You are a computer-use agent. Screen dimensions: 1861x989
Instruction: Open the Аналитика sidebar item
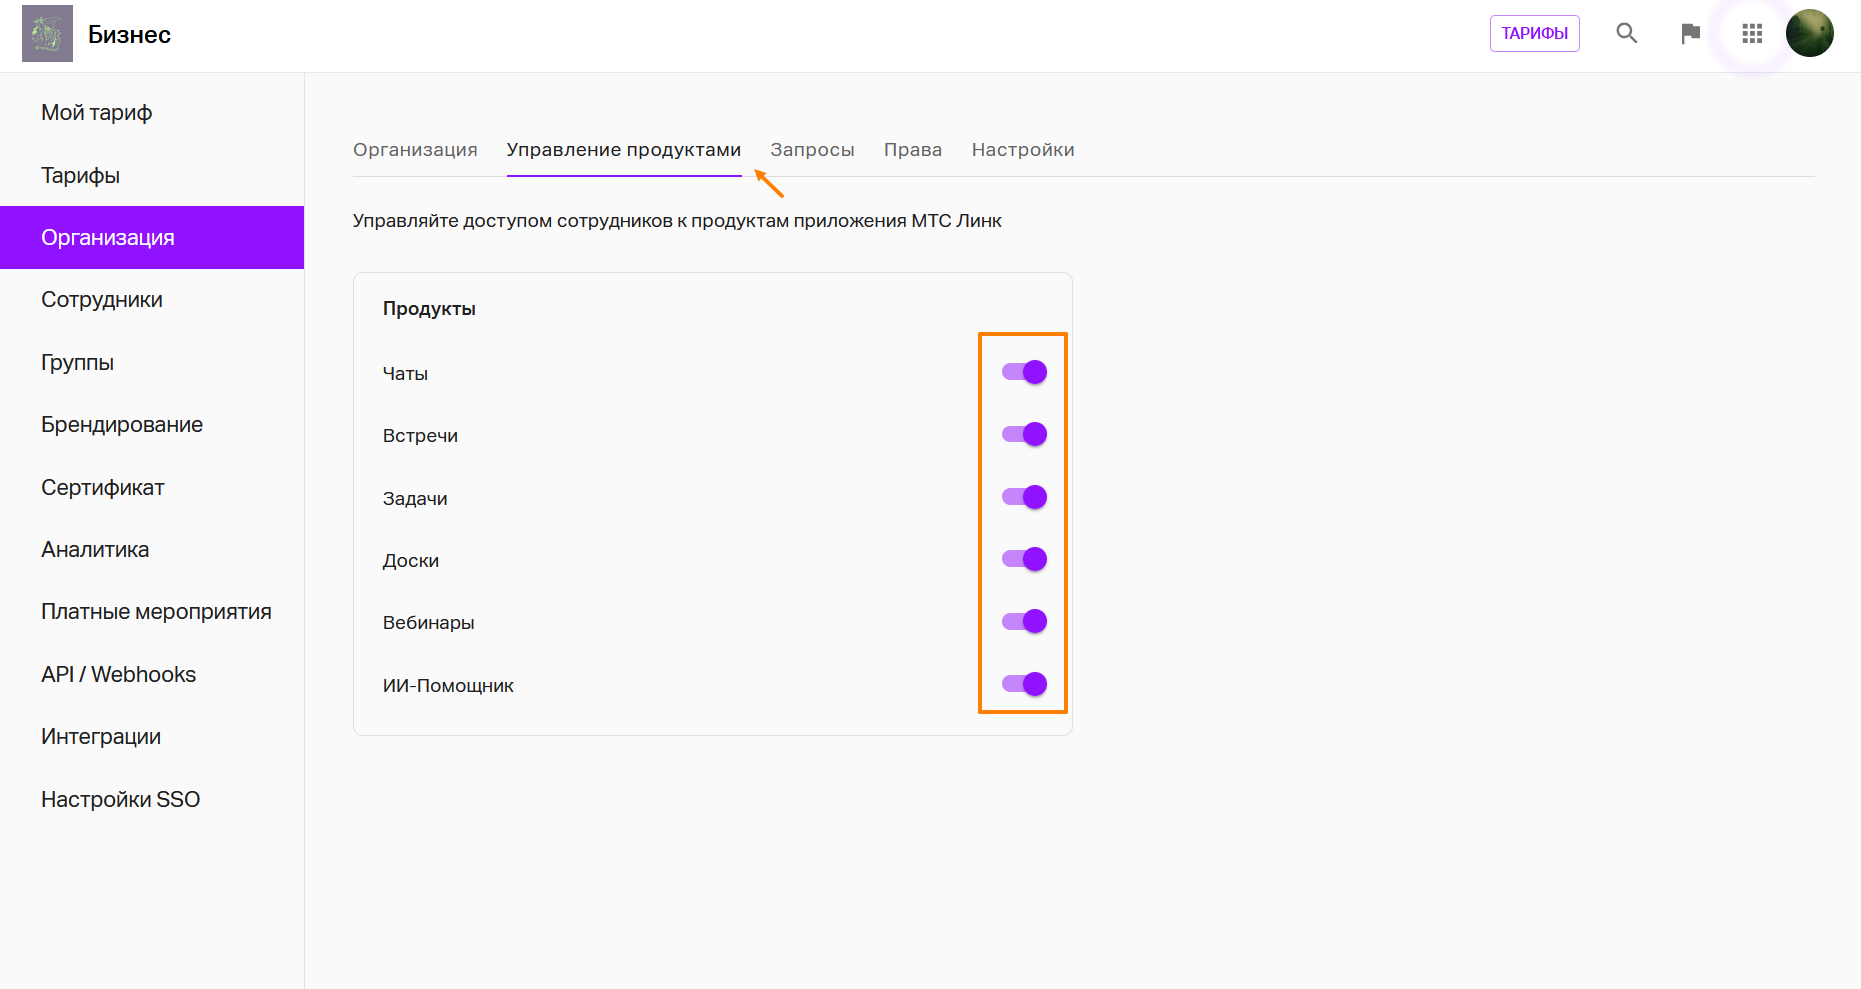coord(152,549)
